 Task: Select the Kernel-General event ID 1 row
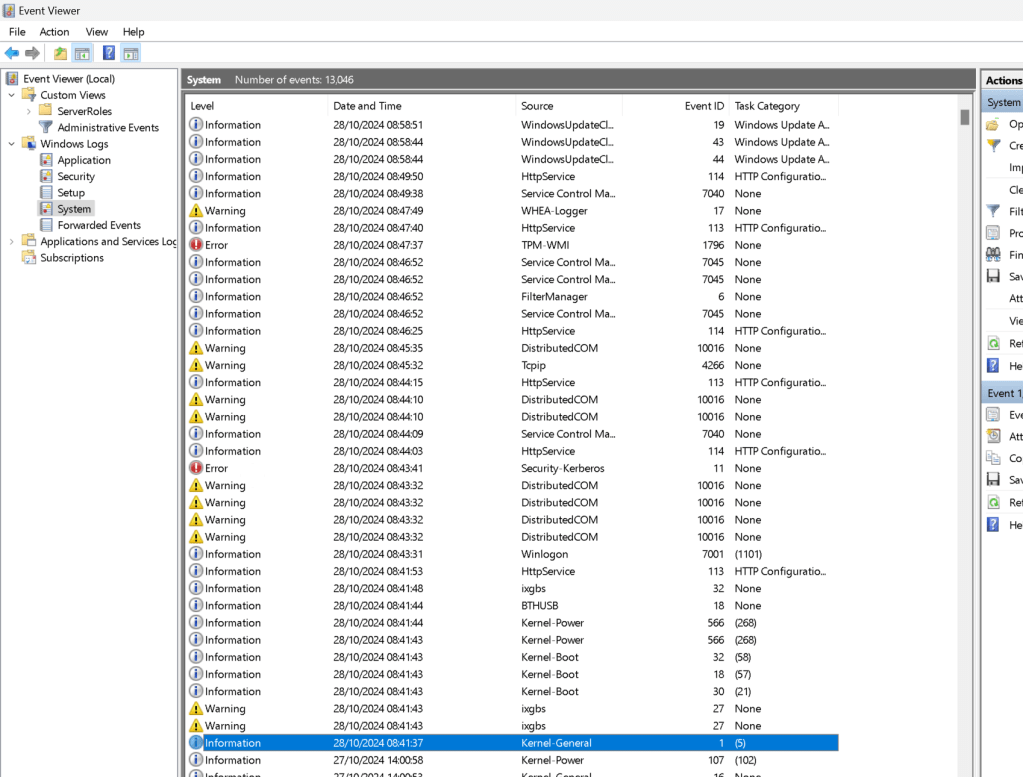coord(512,743)
